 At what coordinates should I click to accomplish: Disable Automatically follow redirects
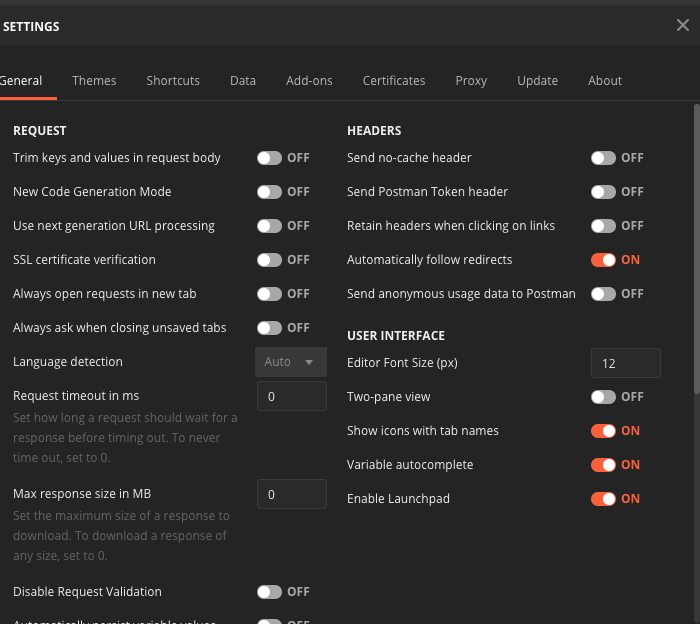tap(603, 260)
